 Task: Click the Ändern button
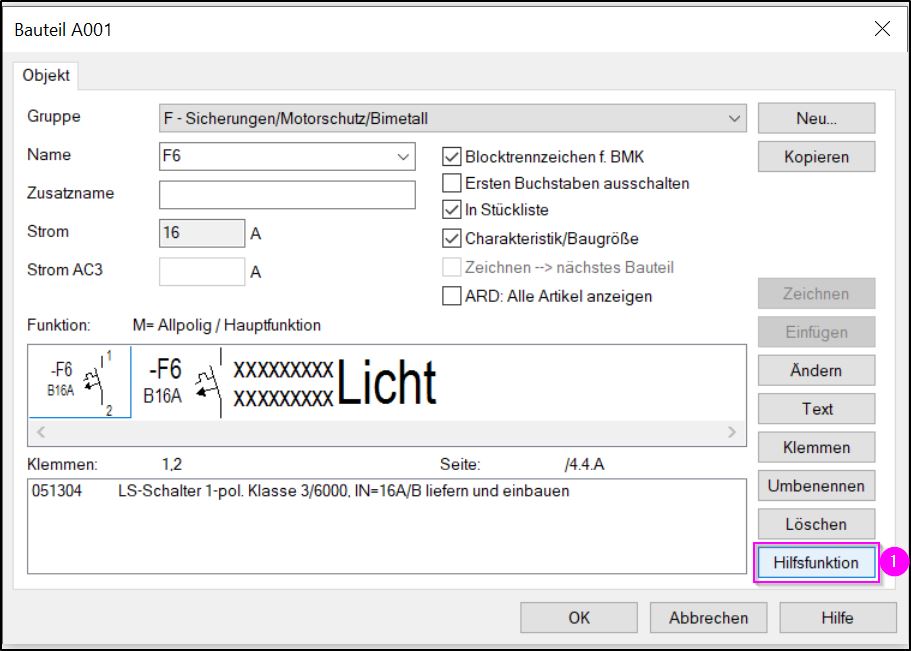click(x=816, y=370)
